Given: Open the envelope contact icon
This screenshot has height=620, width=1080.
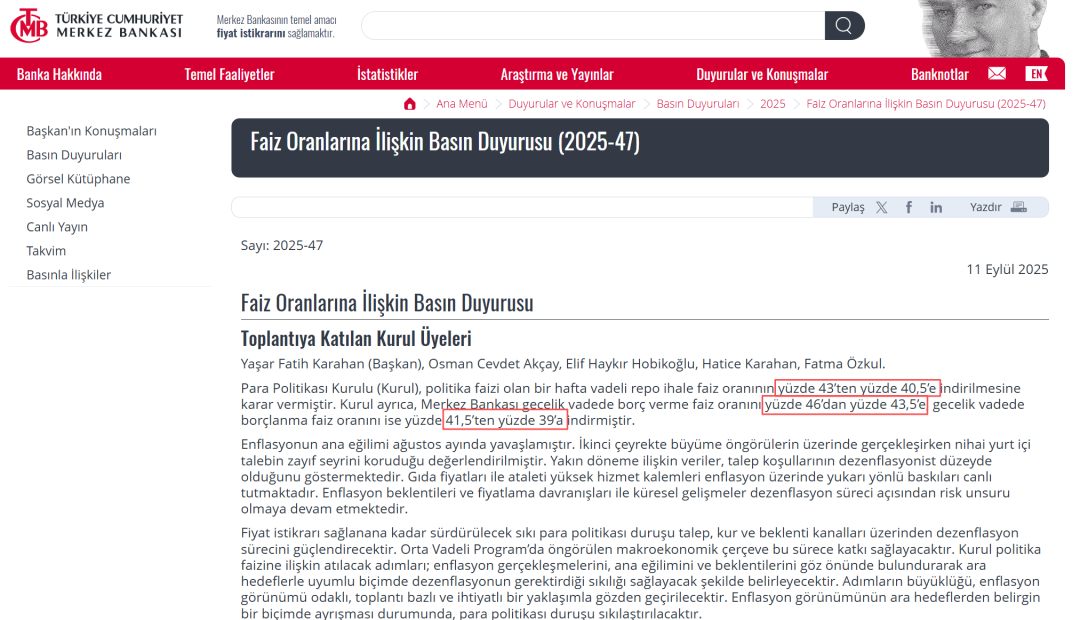Looking at the screenshot, I should coord(996,74).
